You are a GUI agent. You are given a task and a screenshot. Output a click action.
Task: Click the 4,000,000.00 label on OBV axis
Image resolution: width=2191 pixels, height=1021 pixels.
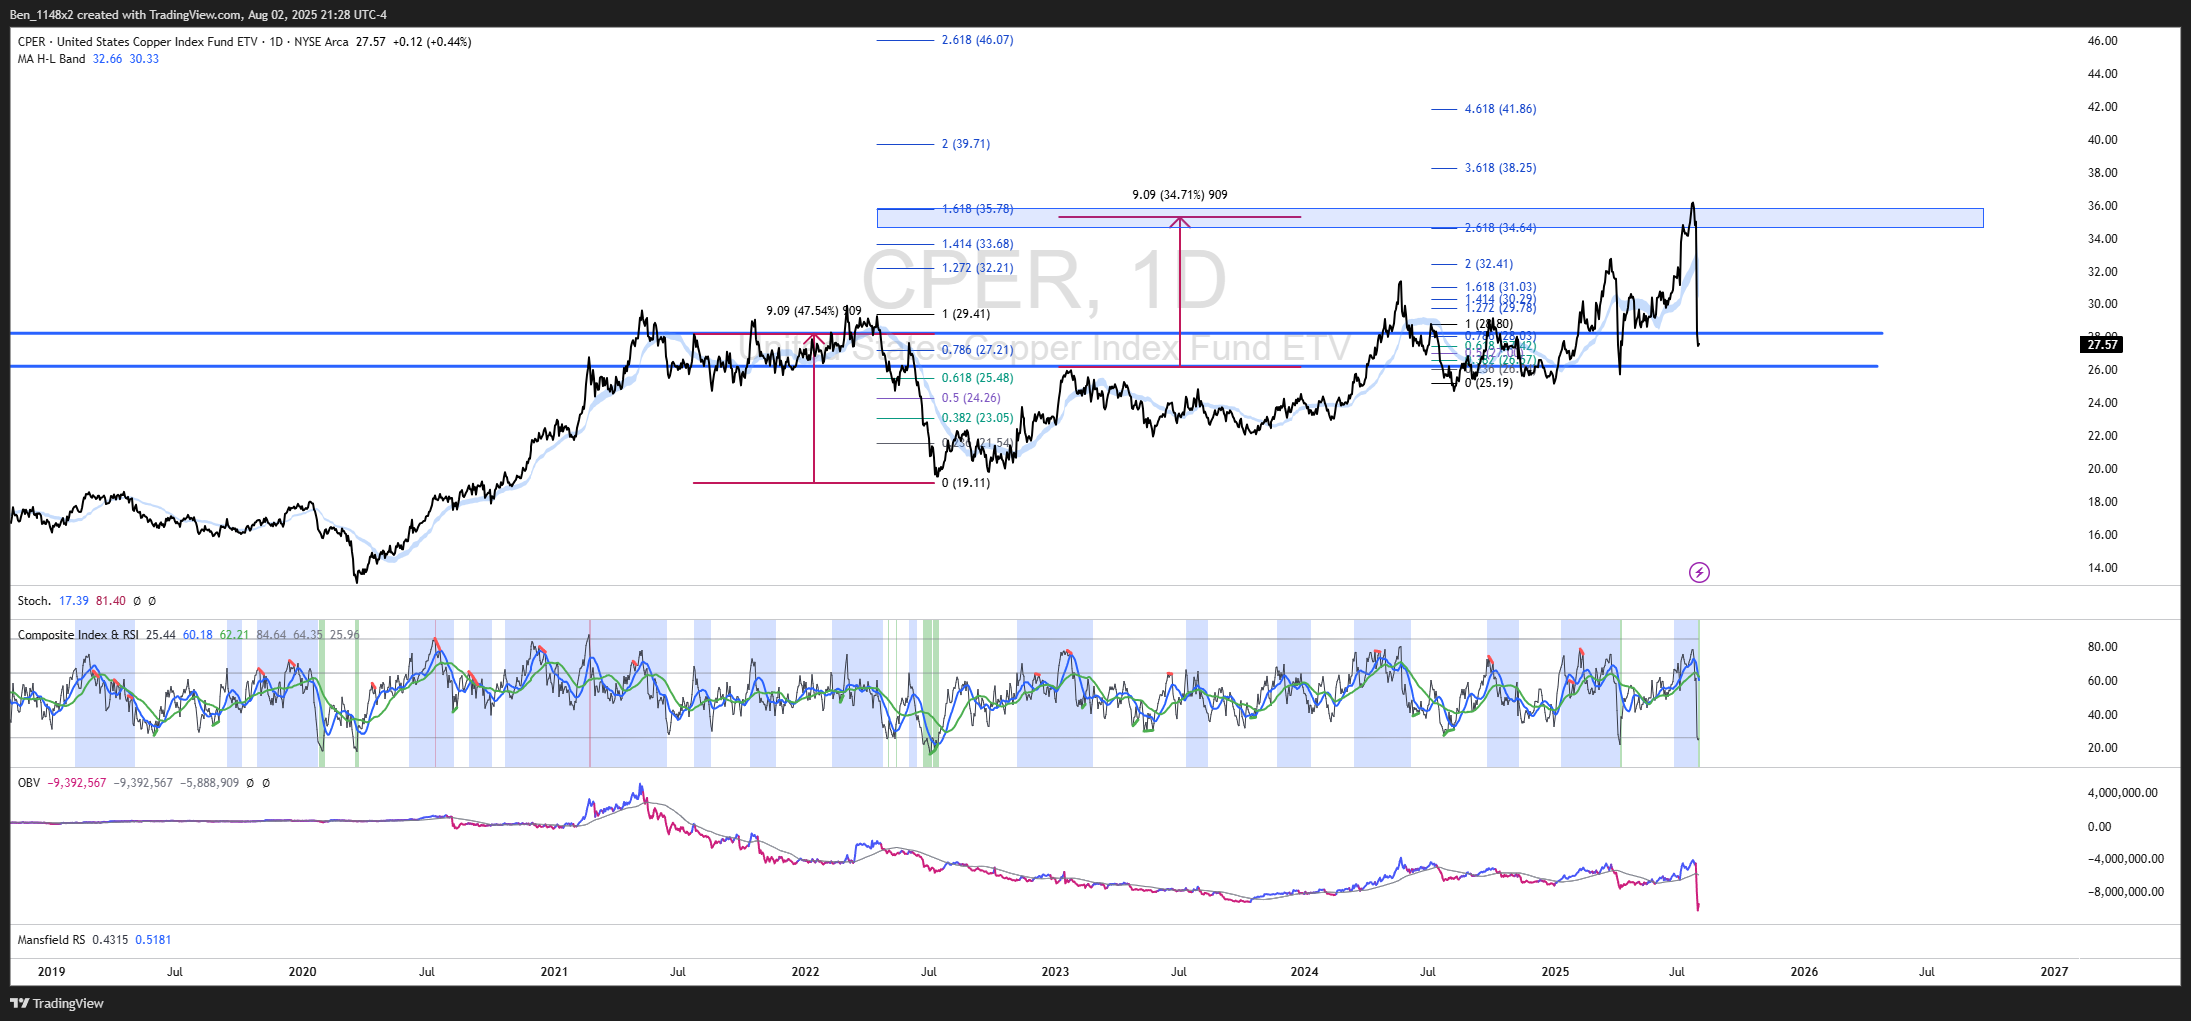click(x=2122, y=793)
